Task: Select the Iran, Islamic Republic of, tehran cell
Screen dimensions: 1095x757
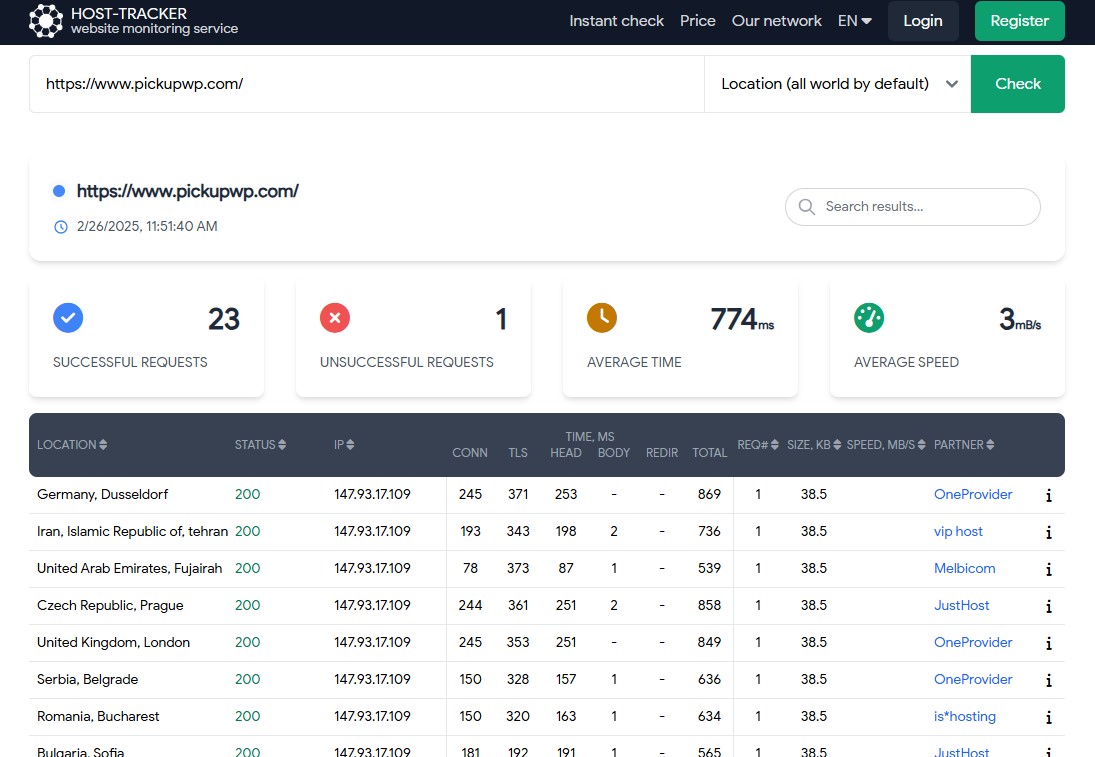Action: pyautogui.click(x=133, y=531)
